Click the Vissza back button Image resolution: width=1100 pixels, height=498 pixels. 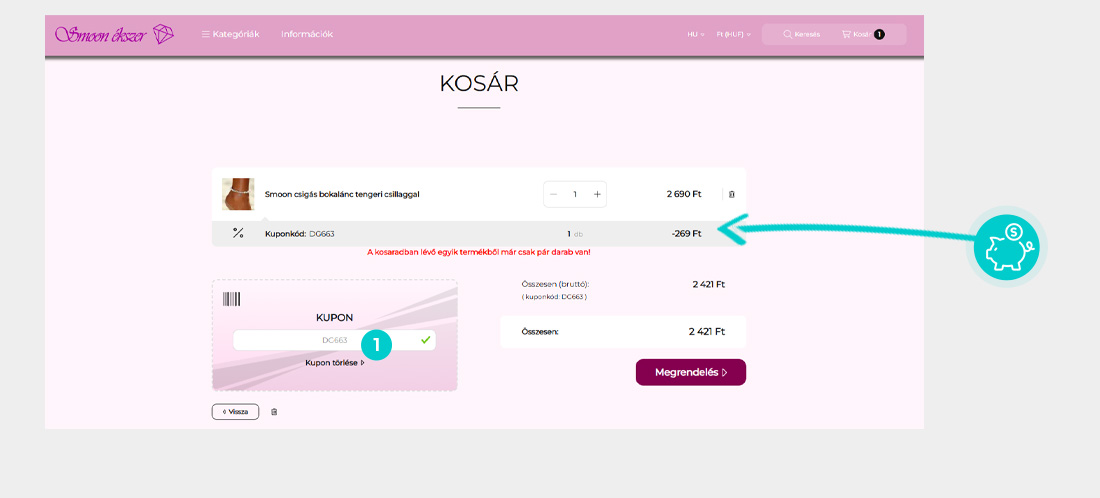tap(235, 411)
